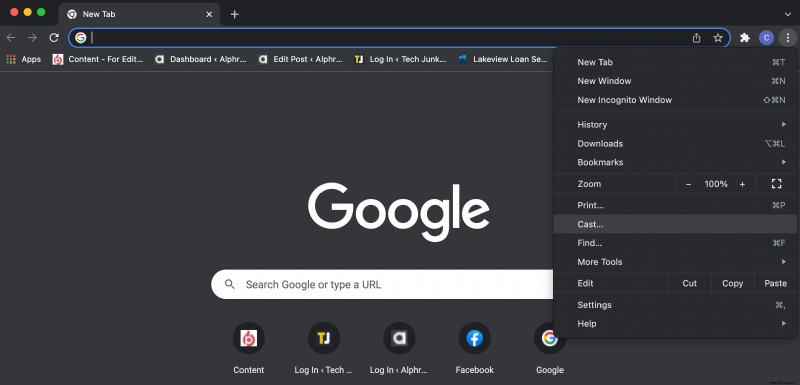Expand the History submenu
The image size is (800, 385).
675,124
